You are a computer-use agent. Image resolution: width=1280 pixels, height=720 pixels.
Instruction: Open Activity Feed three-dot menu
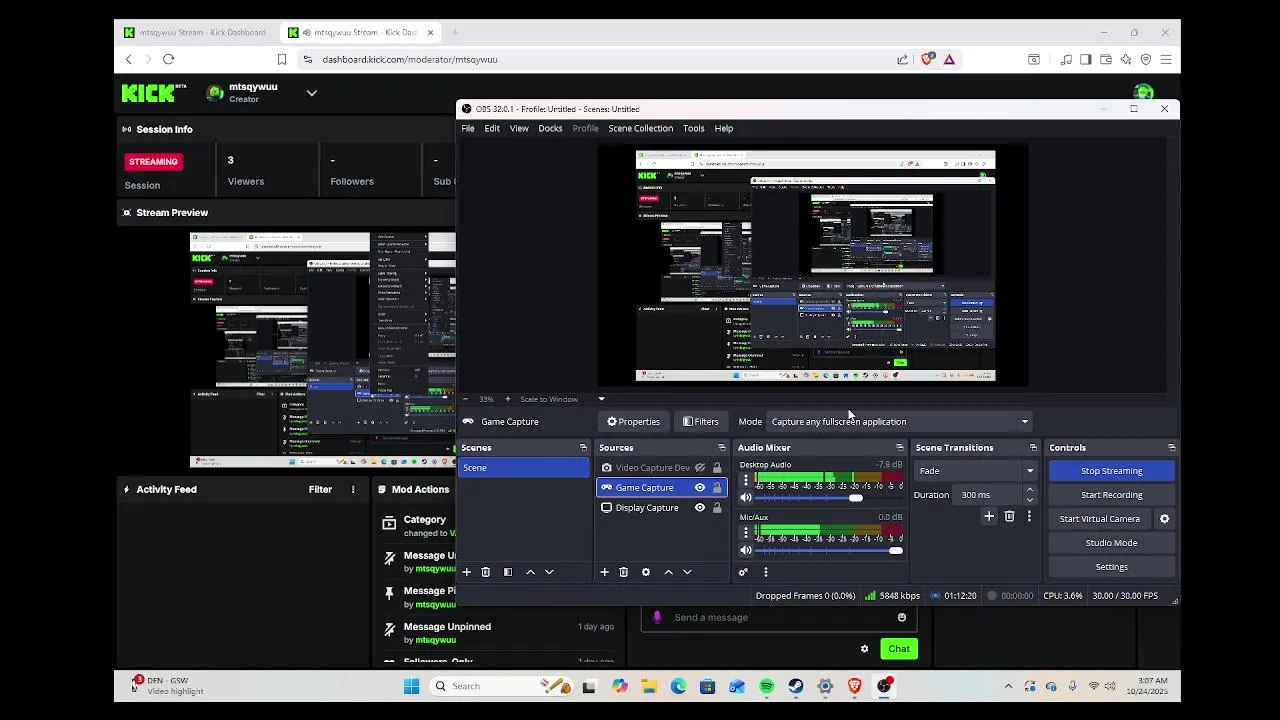tap(353, 490)
